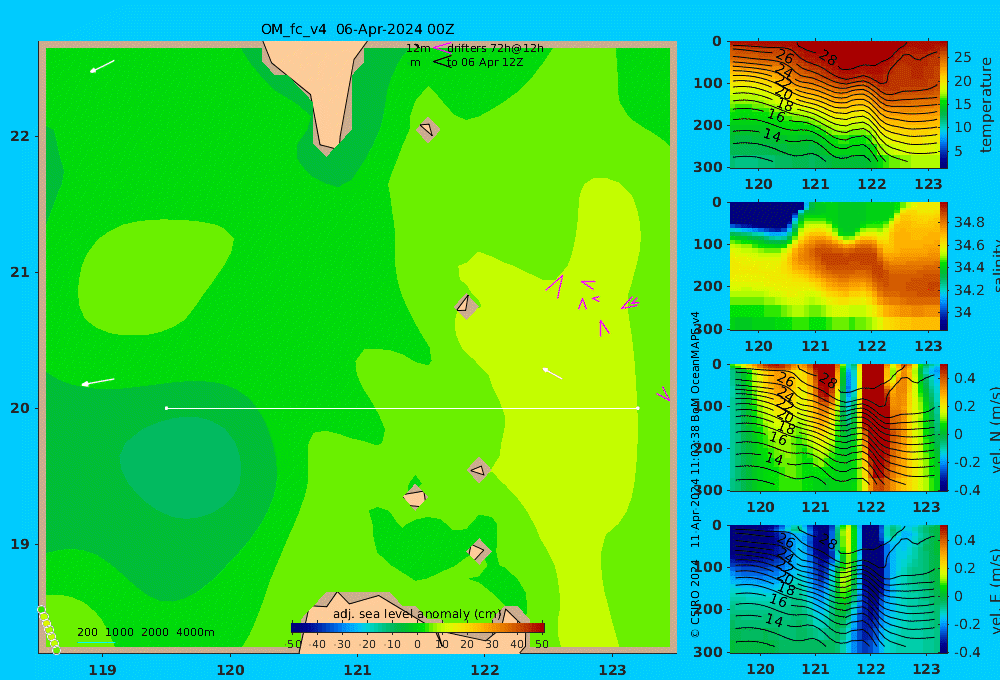1000x680 pixels.
Task: Click the '14' contour label in the temperature plot
Action: [772, 135]
